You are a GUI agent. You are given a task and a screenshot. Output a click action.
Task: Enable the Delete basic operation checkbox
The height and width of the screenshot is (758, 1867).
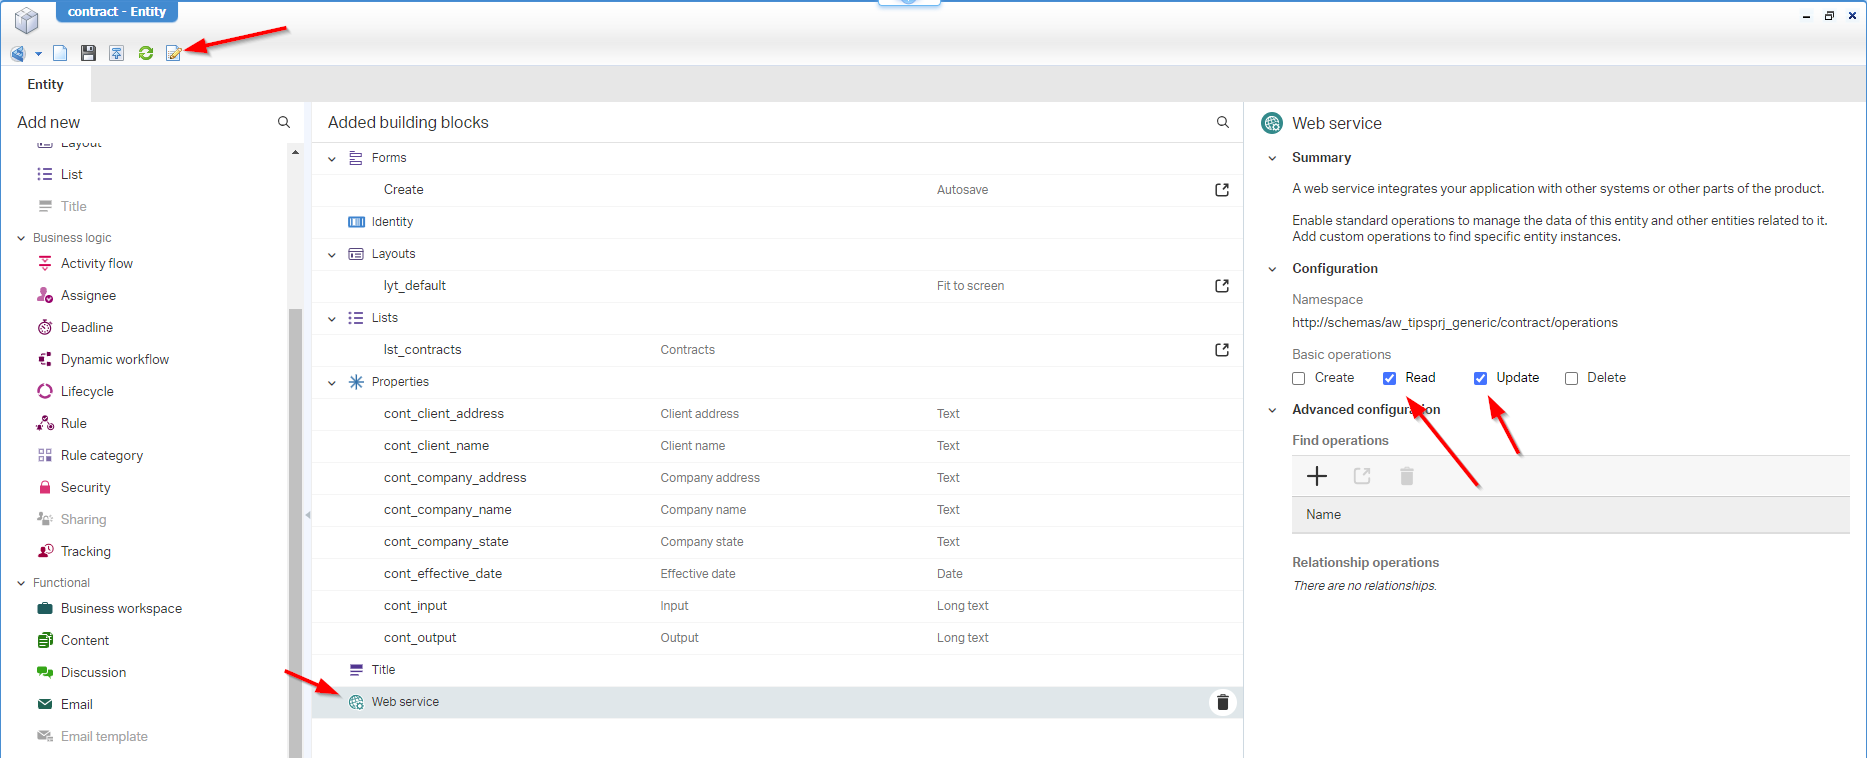point(1571,378)
